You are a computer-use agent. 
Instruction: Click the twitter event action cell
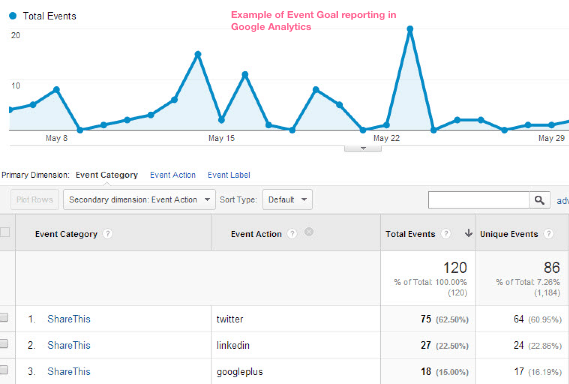point(230,319)
